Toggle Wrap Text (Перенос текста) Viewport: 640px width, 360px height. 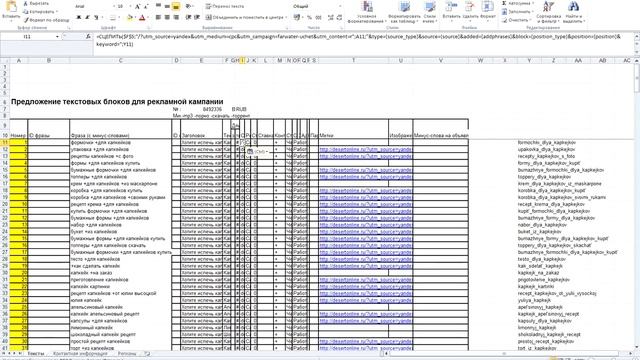click(x=225, y=6)
